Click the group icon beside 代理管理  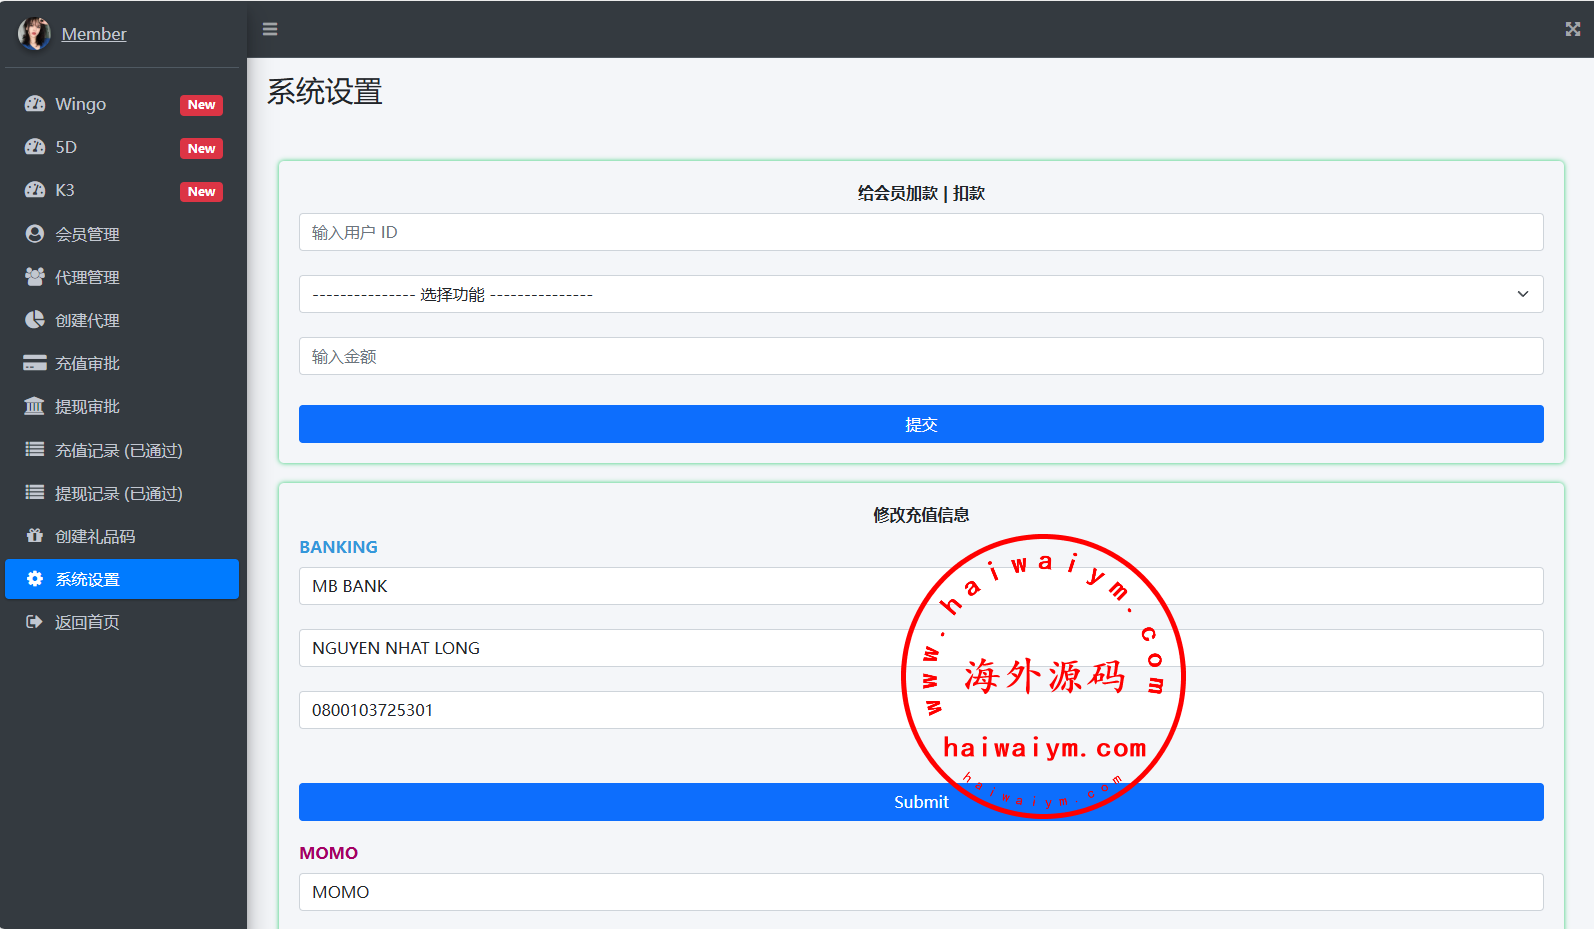click(x=35, y=277)
